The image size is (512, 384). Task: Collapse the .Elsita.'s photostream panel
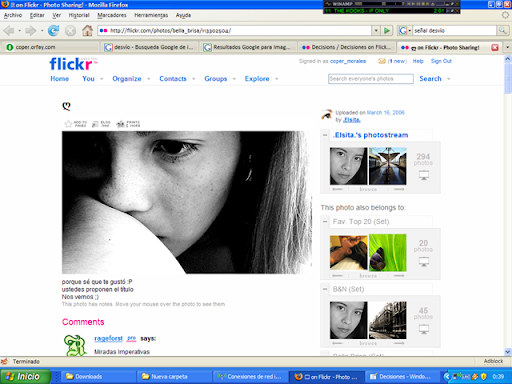click(325, 135)
